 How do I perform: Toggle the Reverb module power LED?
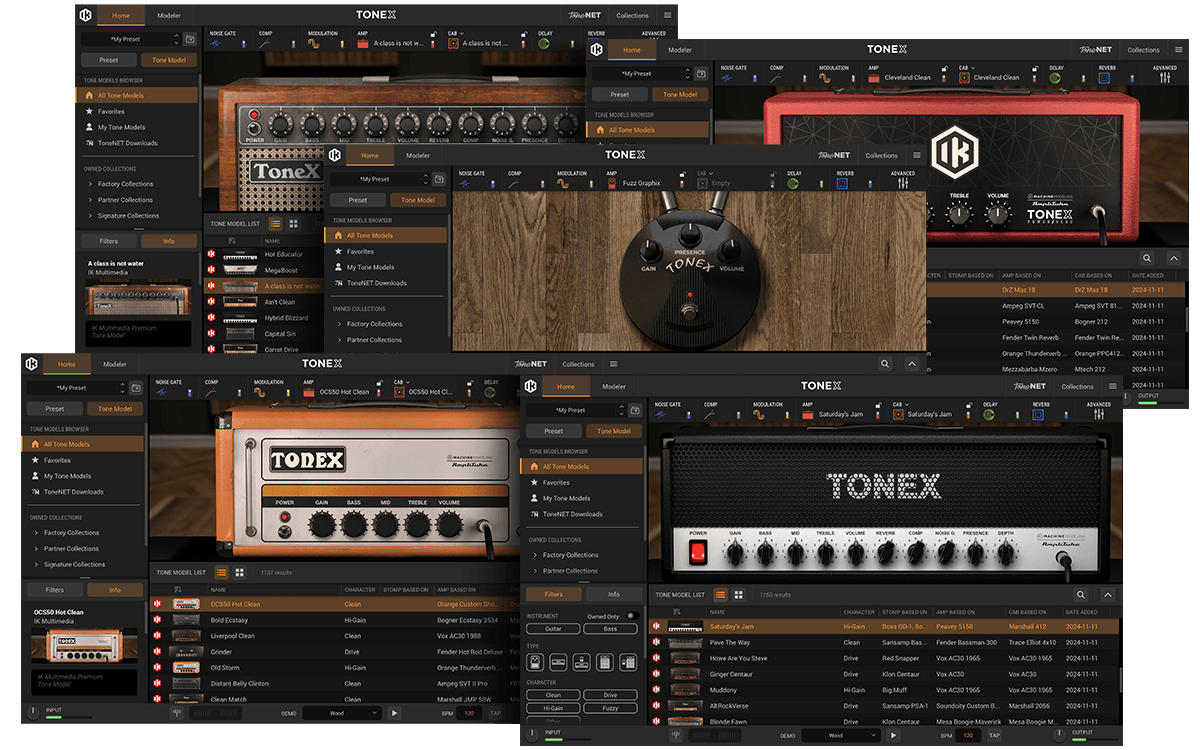[x=1066, y=413]
